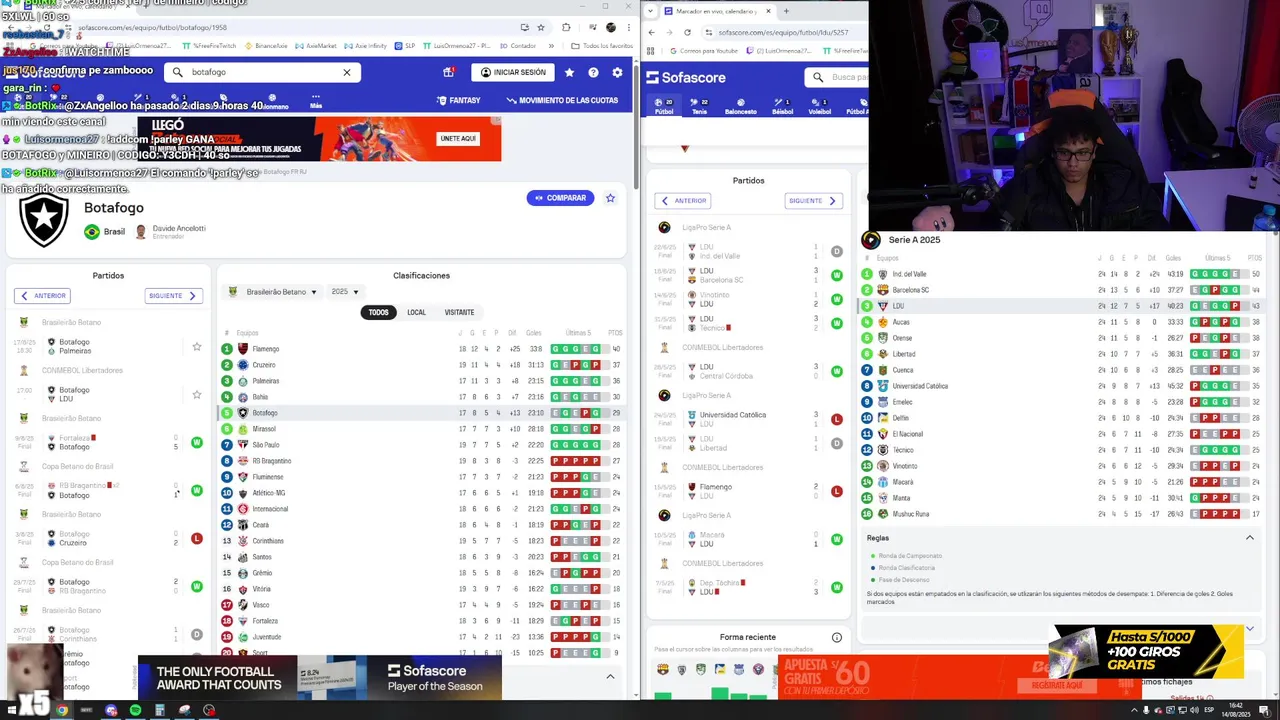Open tab search dropdown in right Chrome
The height and width of the screenshot is (720, 1280).
pyautogui.click(x=651, y=11)
